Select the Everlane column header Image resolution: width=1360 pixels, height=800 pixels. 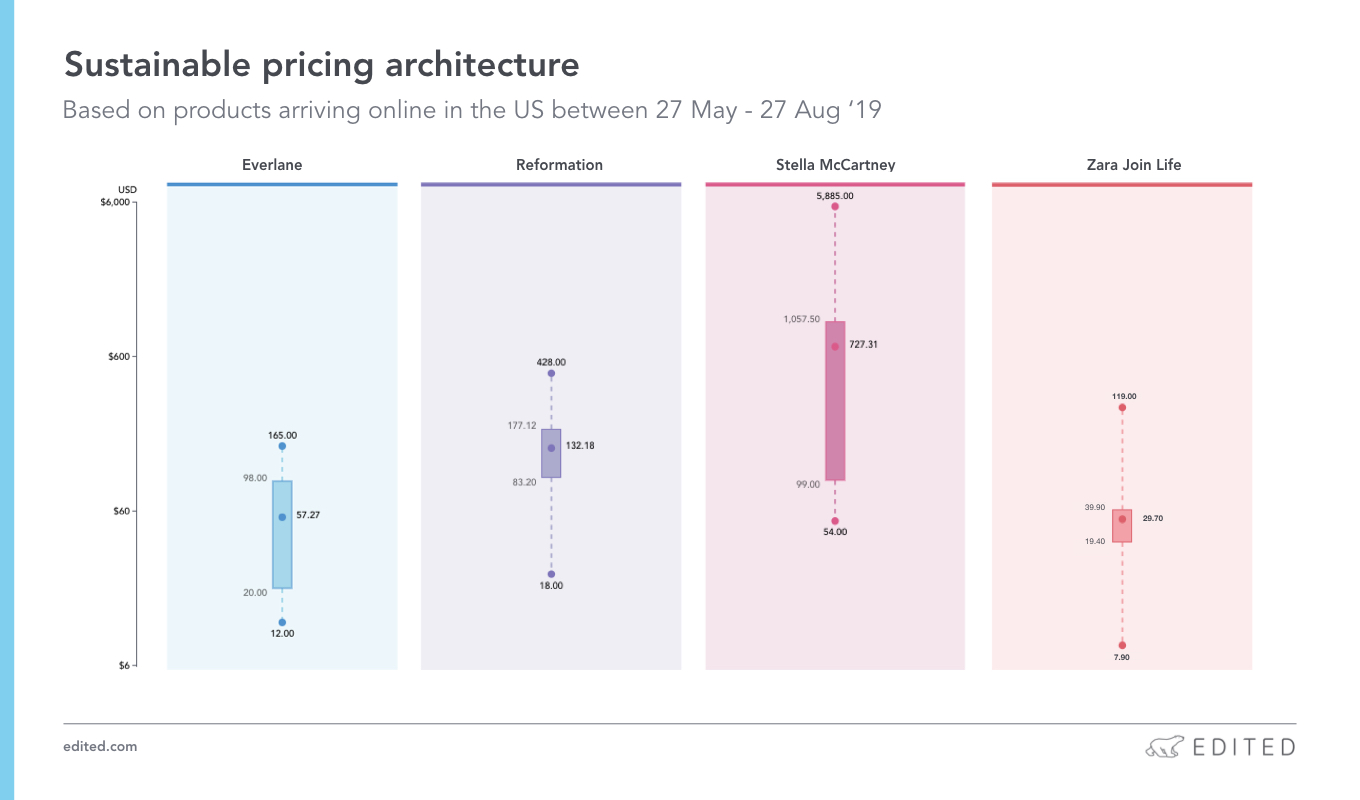(x=272, y=165)
